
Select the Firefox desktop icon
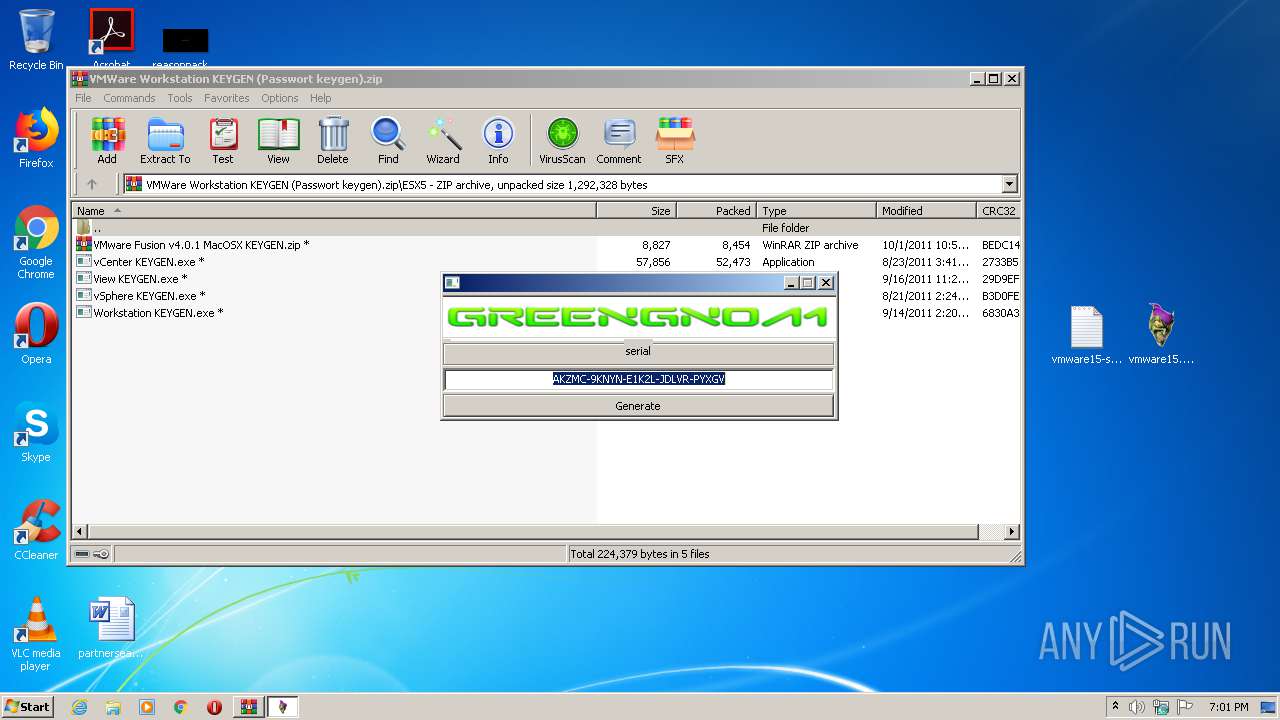[36, 138]
